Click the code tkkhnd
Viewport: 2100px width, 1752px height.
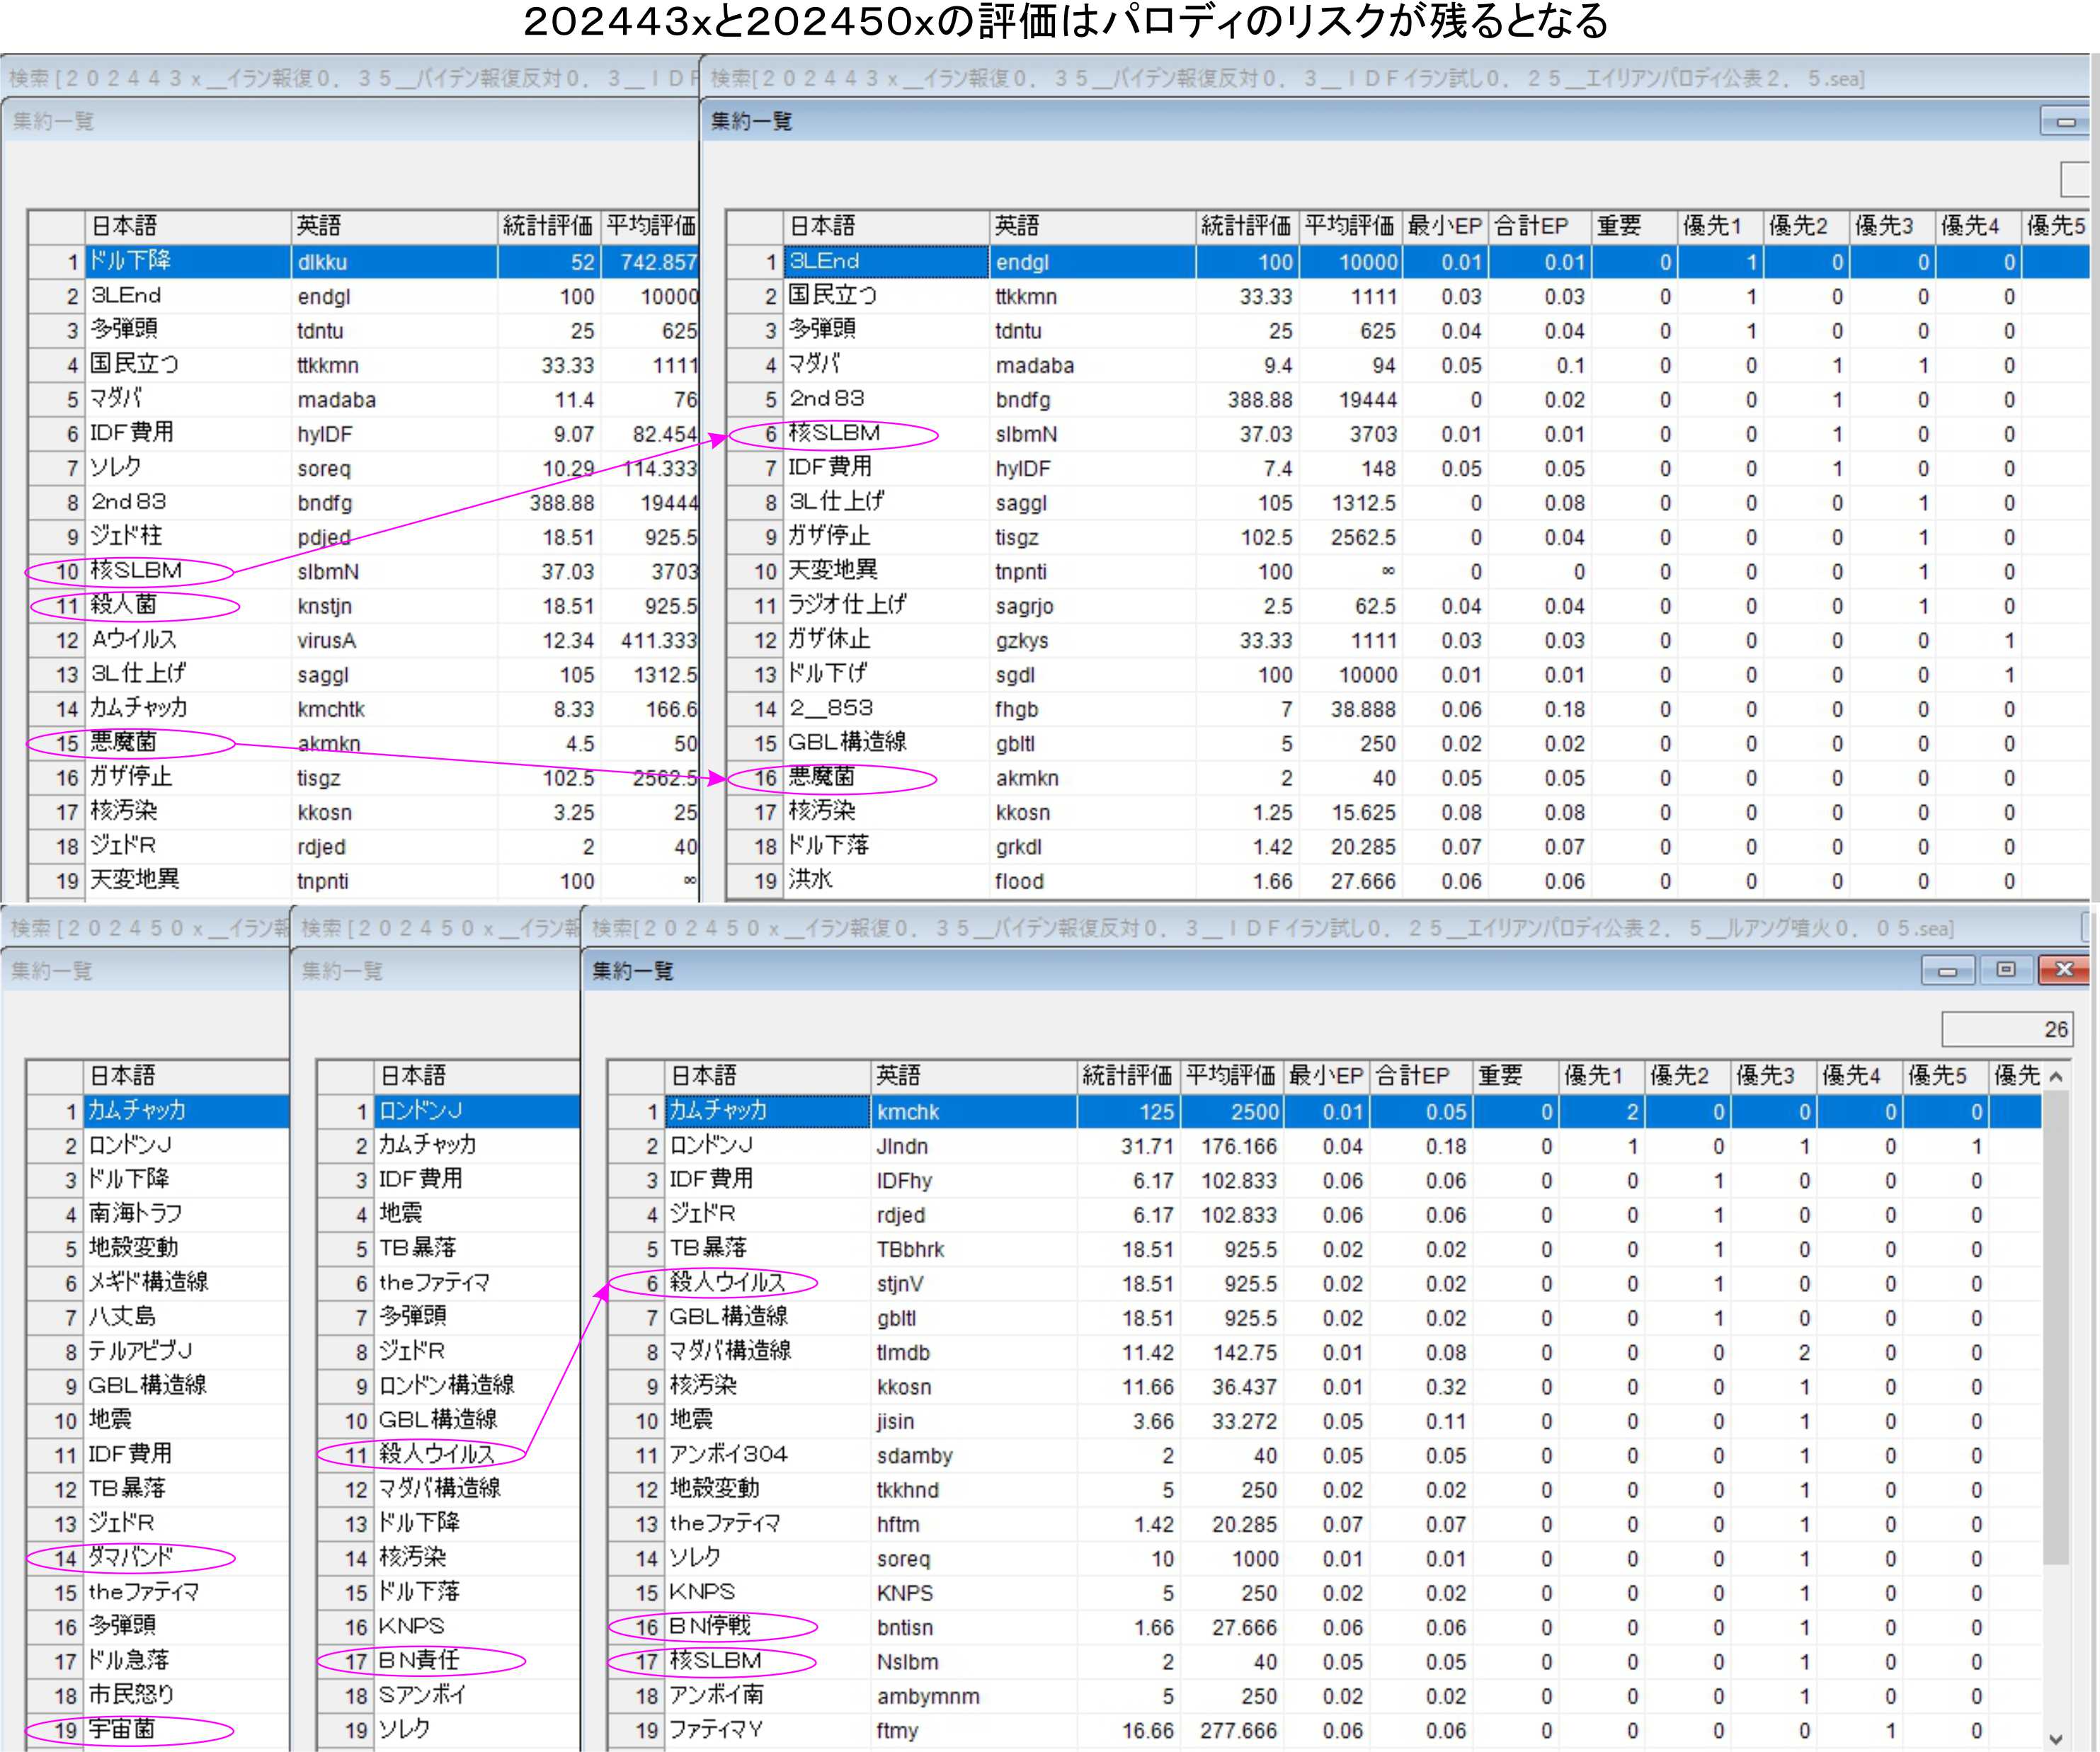coord(908,1490)
